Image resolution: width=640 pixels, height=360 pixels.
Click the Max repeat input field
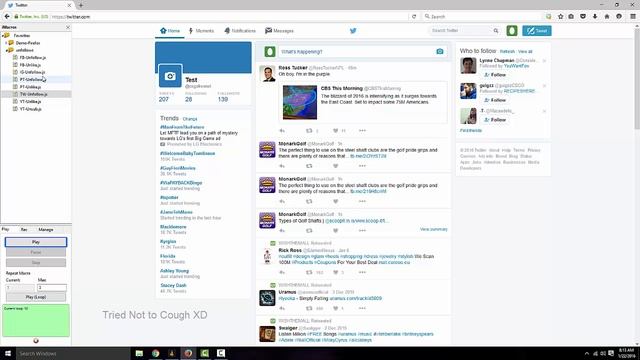click(52, 288)
